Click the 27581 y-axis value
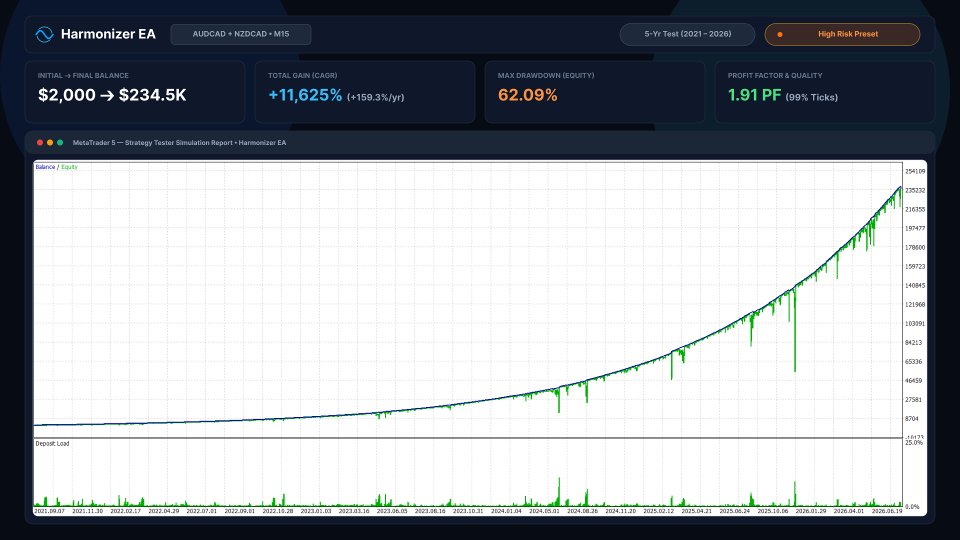The width and height of the screenshot is (960, 540). pos(913,399)
